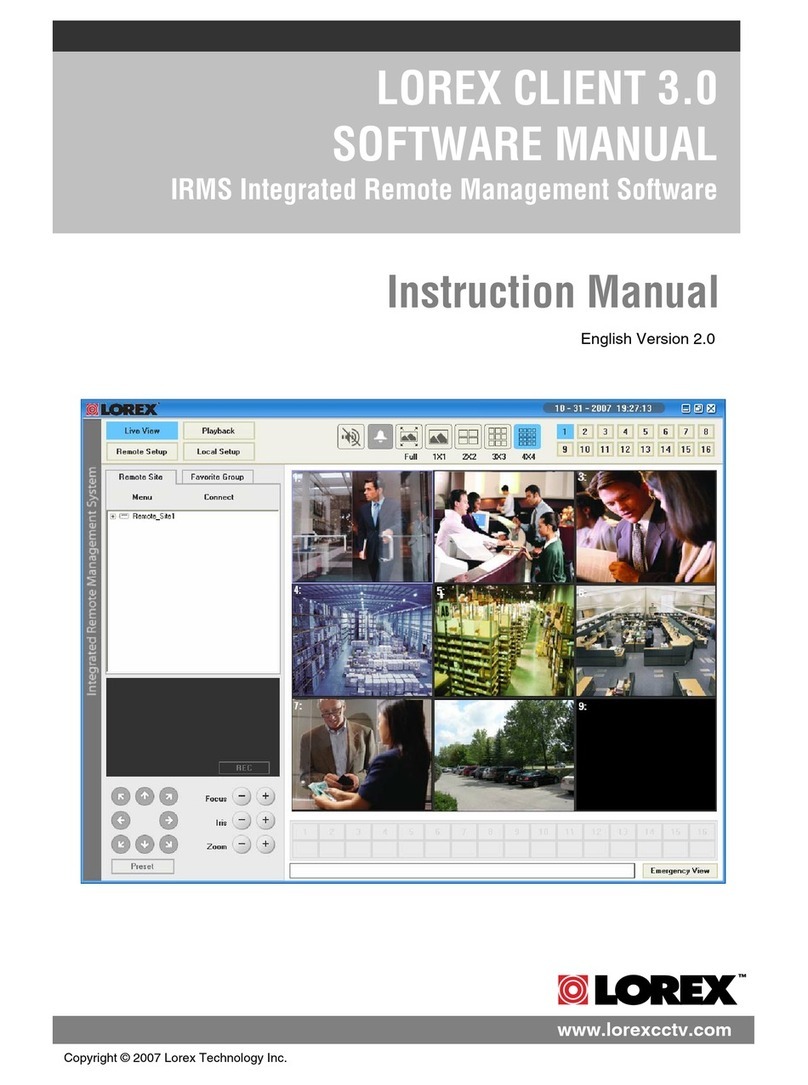Decrease Focus with minus button

coord(241,796)
